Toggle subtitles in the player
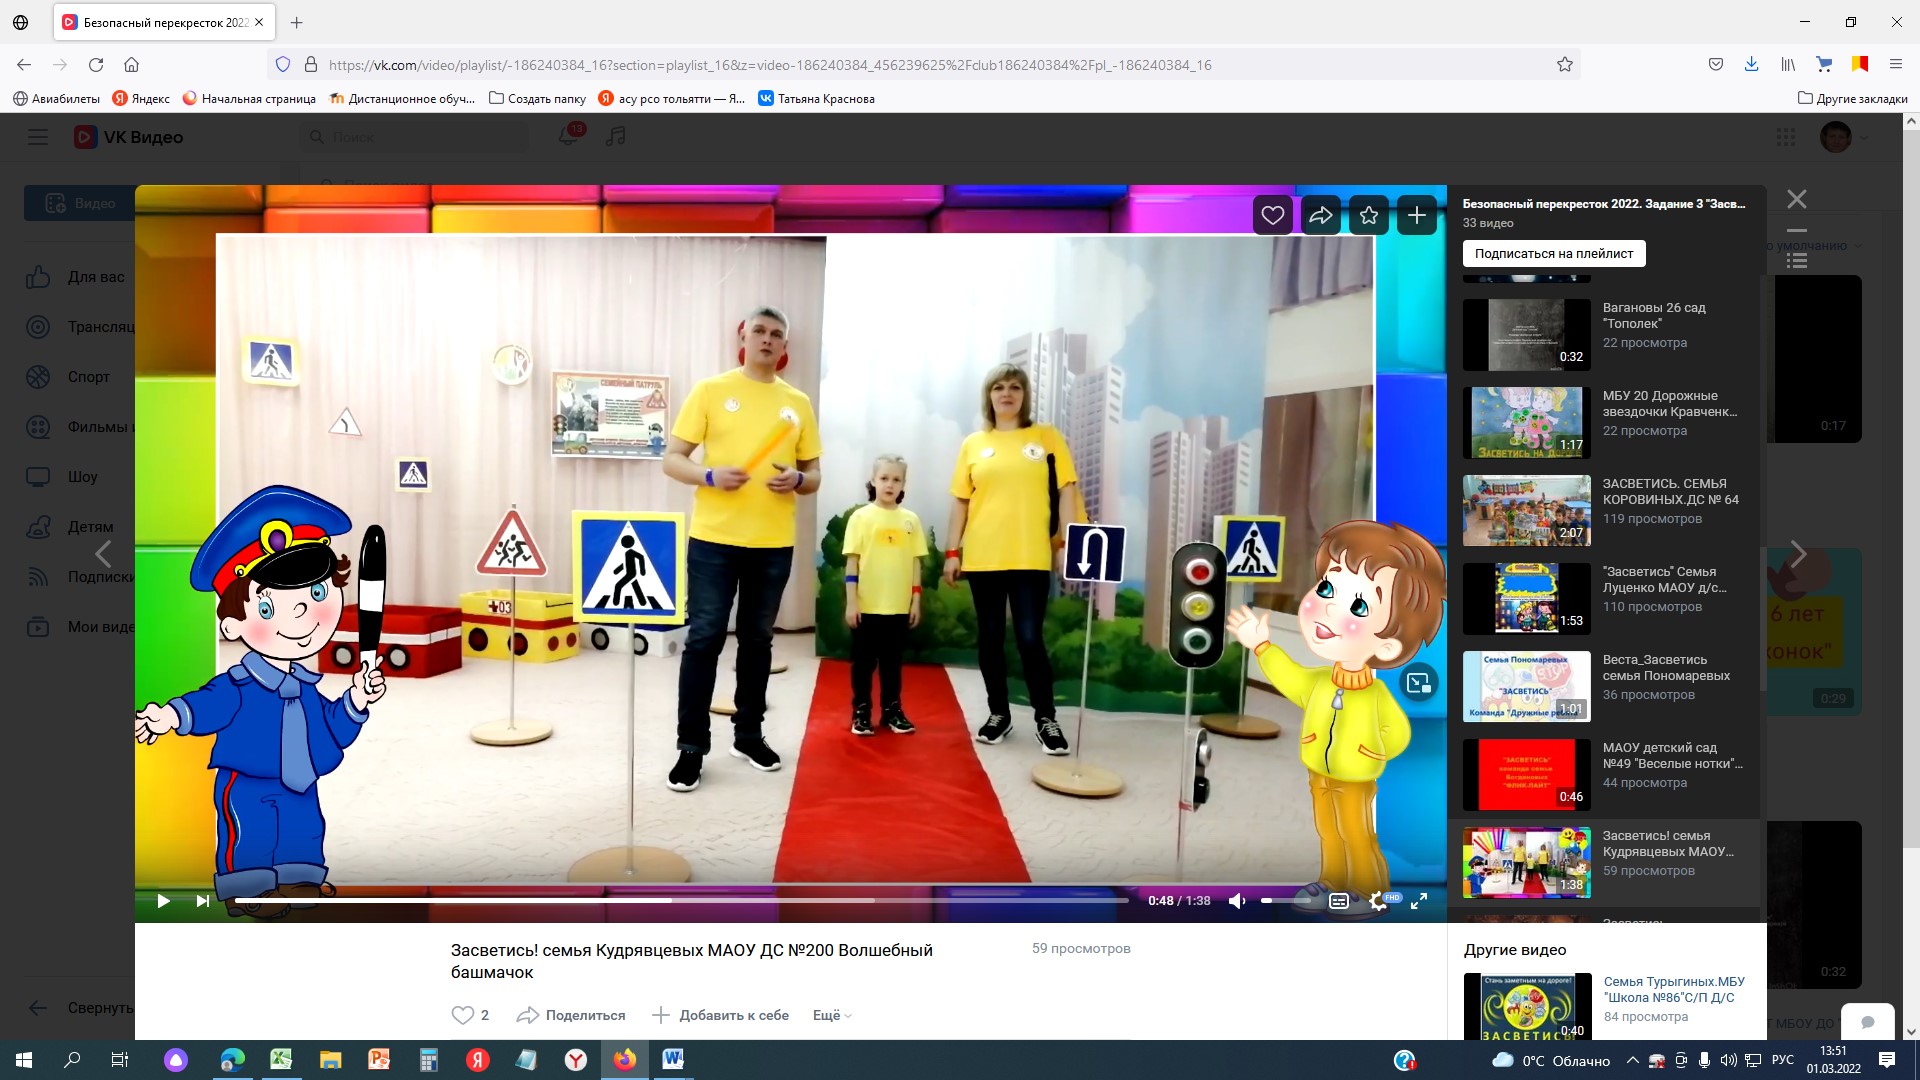The image size is (1920, 1080). coord(1339,901)
